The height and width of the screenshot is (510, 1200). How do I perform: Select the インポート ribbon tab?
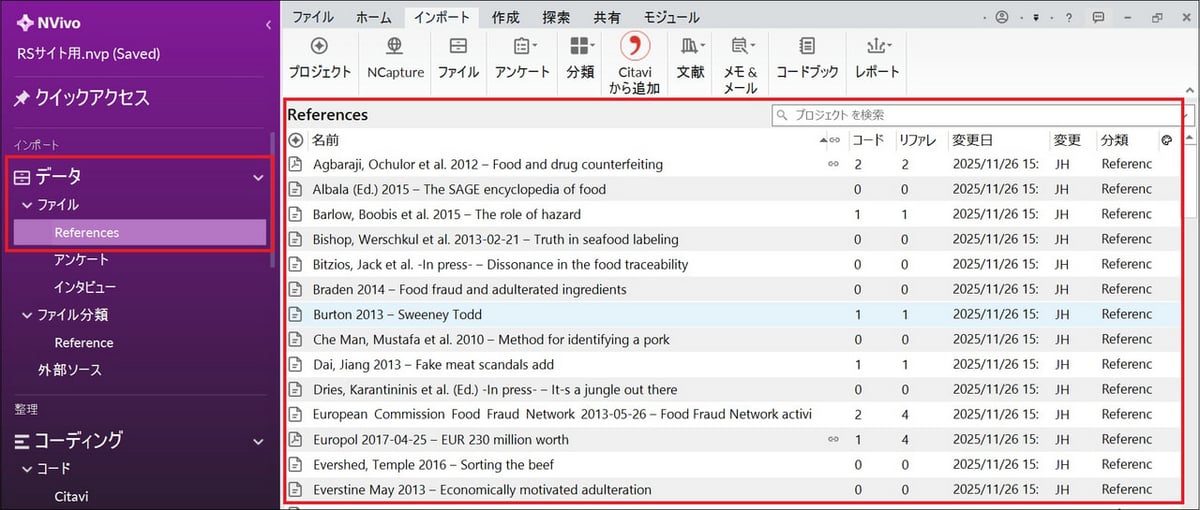click(x=441, y=17)
